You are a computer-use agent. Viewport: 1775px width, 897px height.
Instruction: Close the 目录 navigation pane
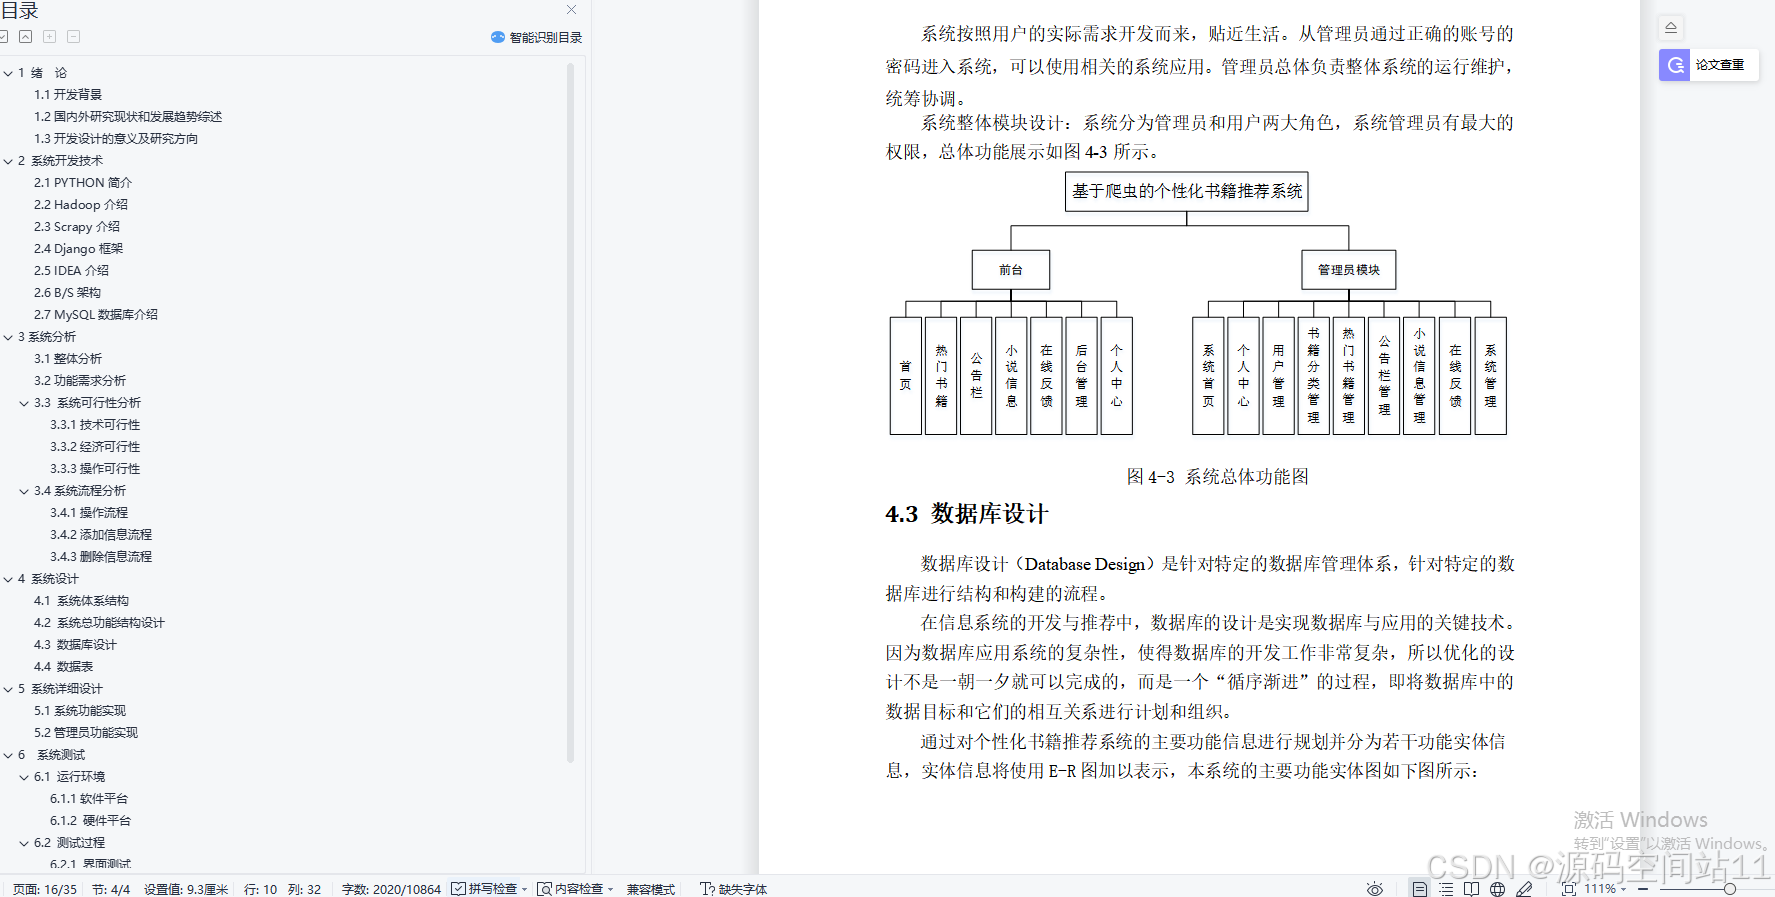(571, 10)
